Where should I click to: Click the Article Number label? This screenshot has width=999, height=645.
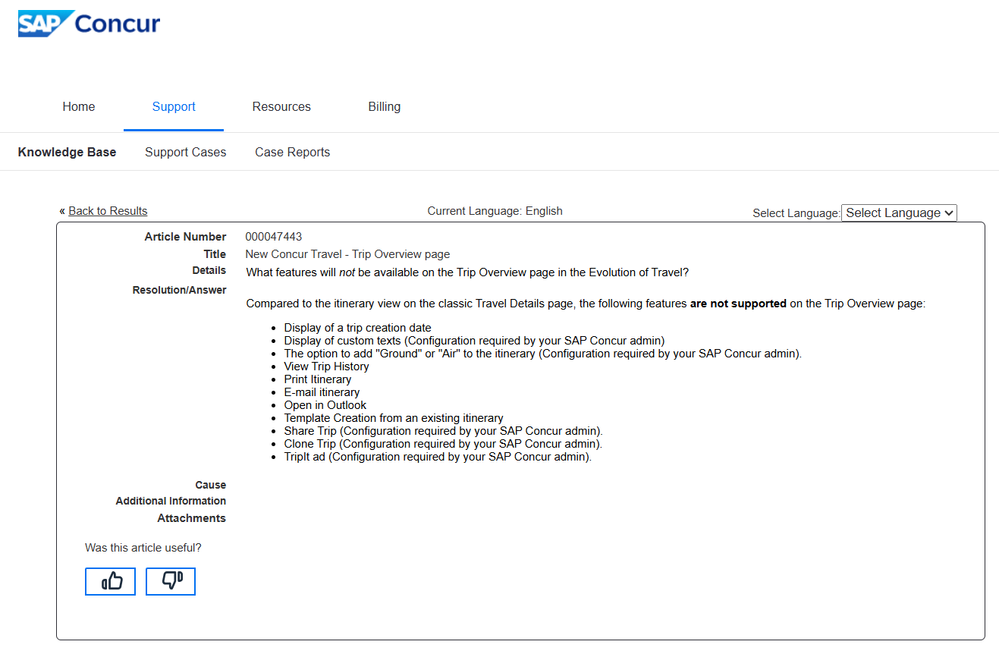[x=185, y=236]
